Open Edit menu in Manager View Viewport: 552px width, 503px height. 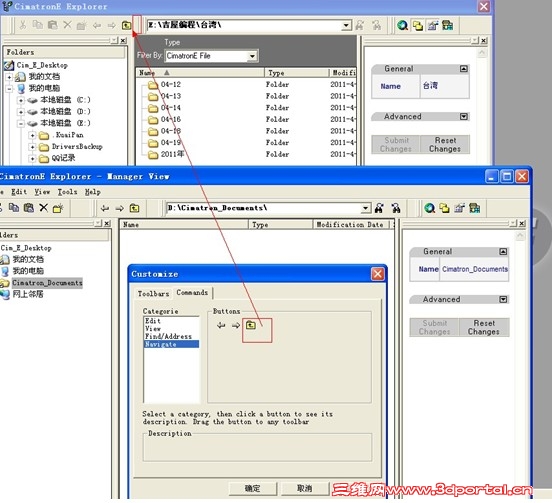tap(19, 192)
